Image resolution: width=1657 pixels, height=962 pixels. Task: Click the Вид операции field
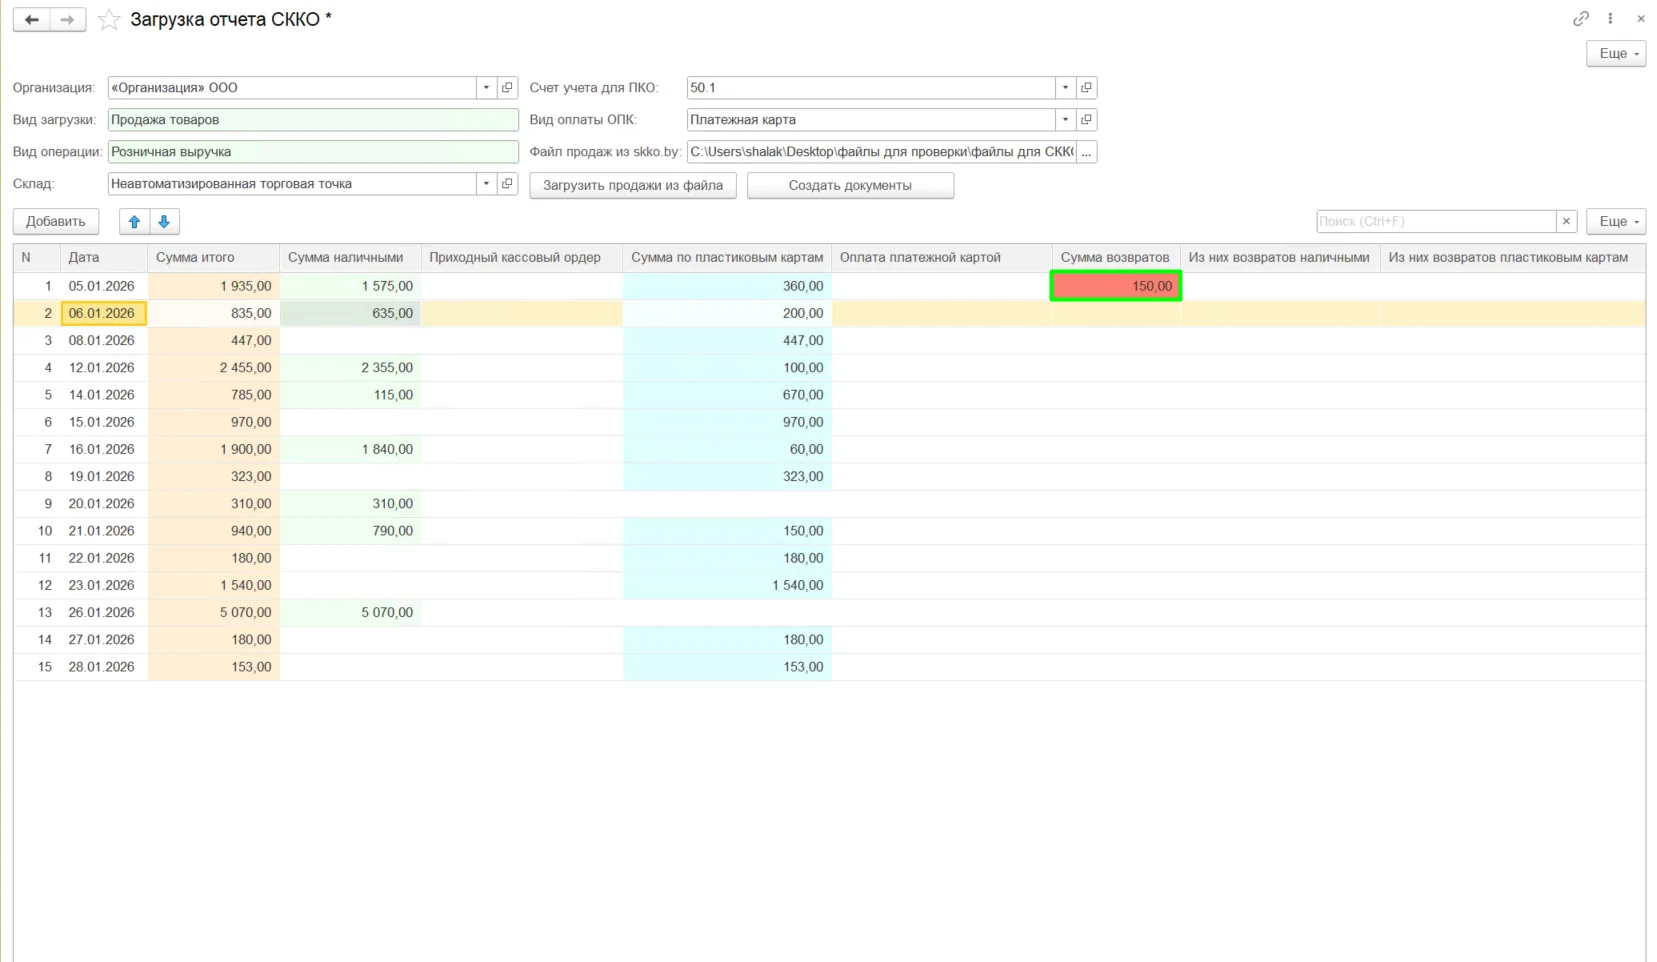point(313,152)
